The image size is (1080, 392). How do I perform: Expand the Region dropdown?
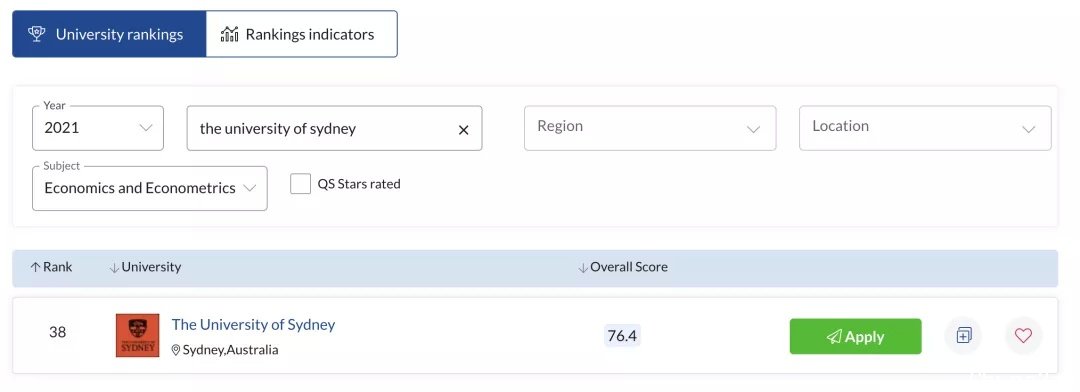650,128
